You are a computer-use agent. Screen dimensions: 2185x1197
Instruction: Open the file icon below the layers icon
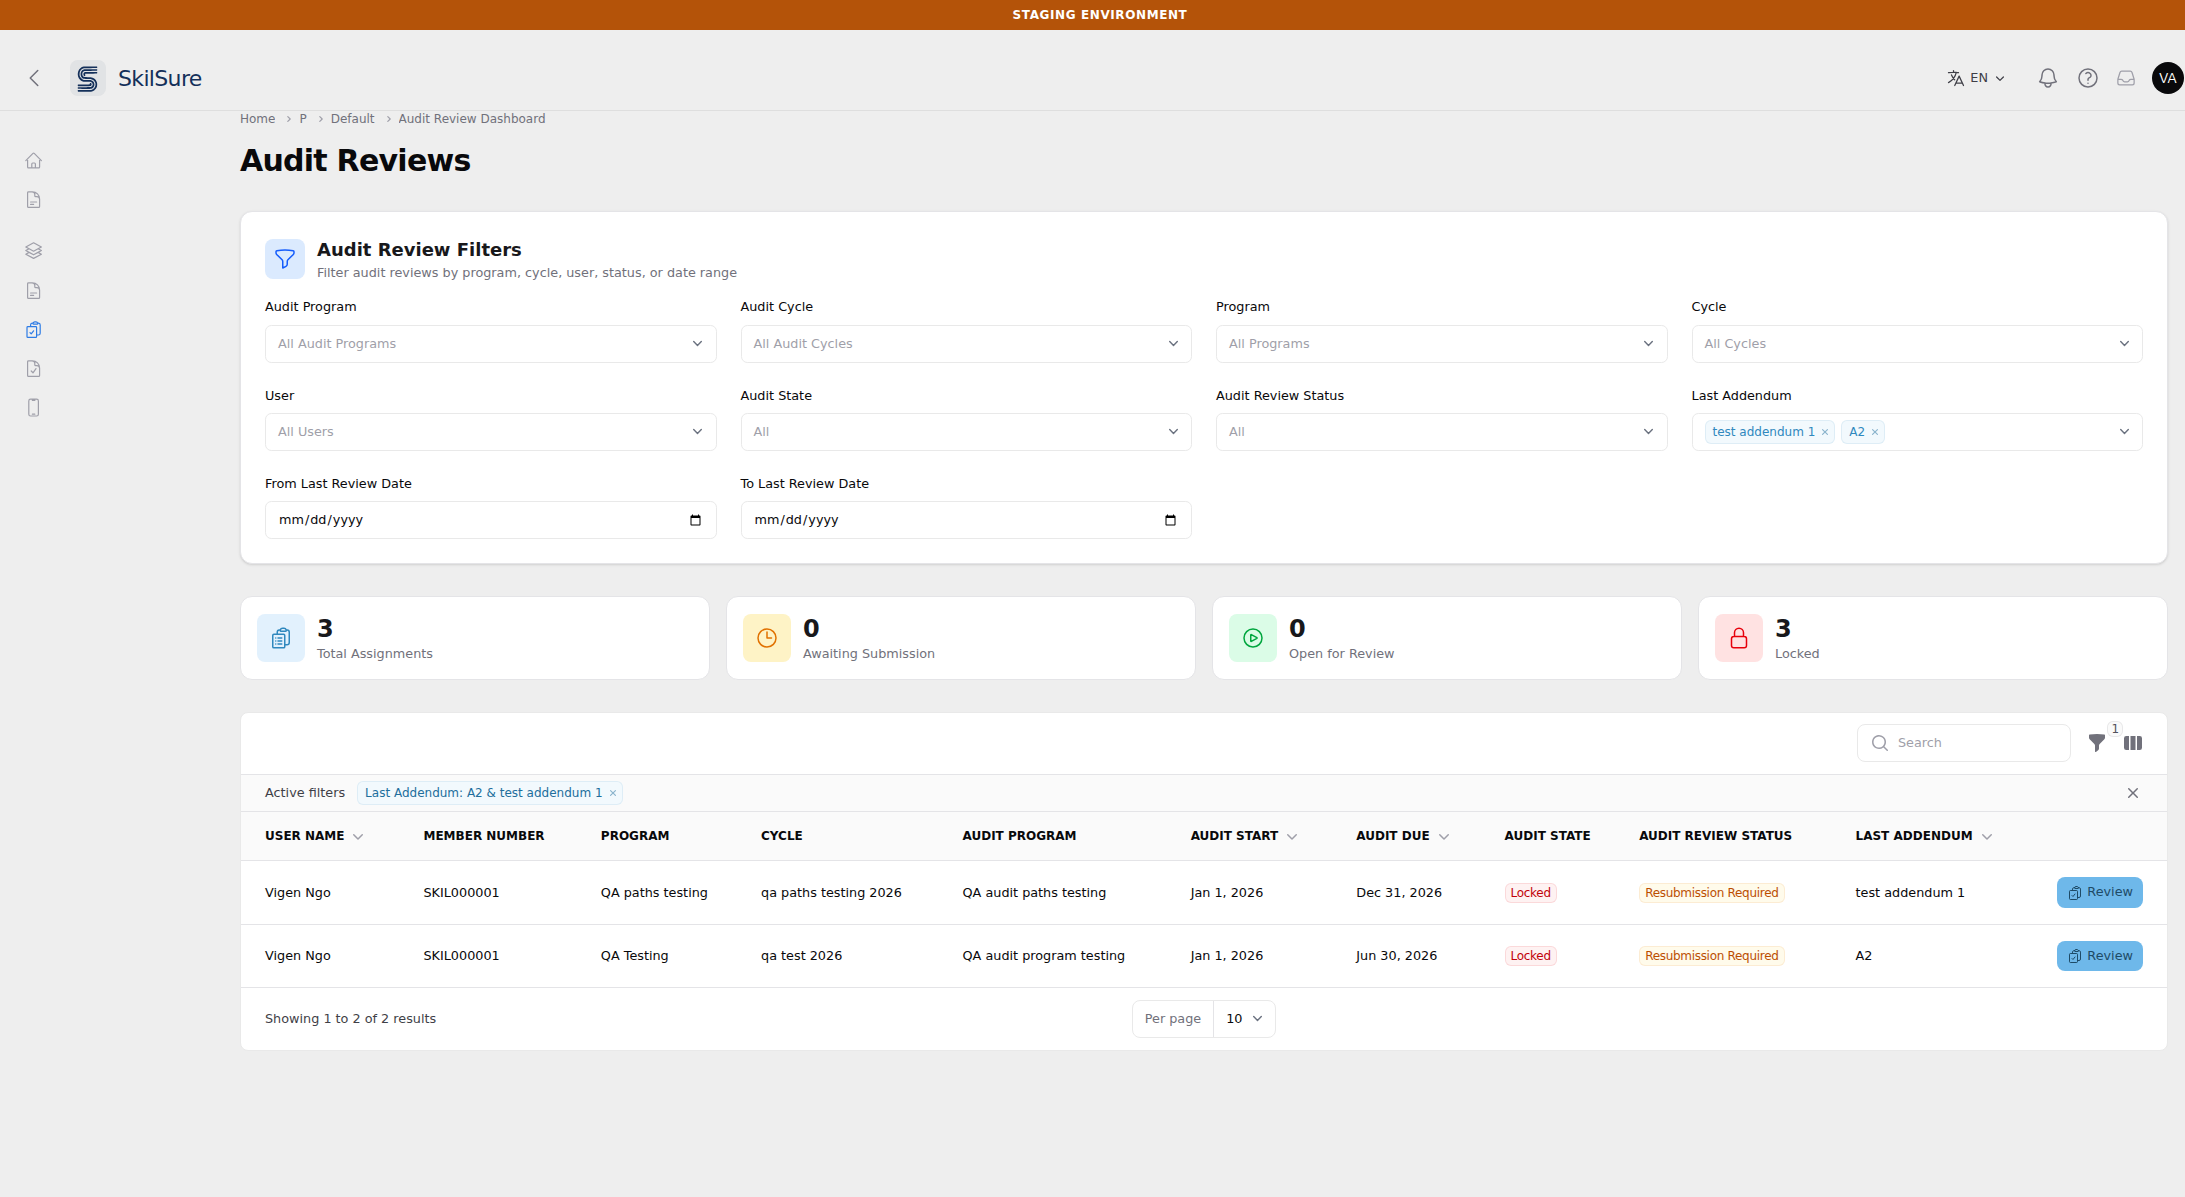(33, 291)
